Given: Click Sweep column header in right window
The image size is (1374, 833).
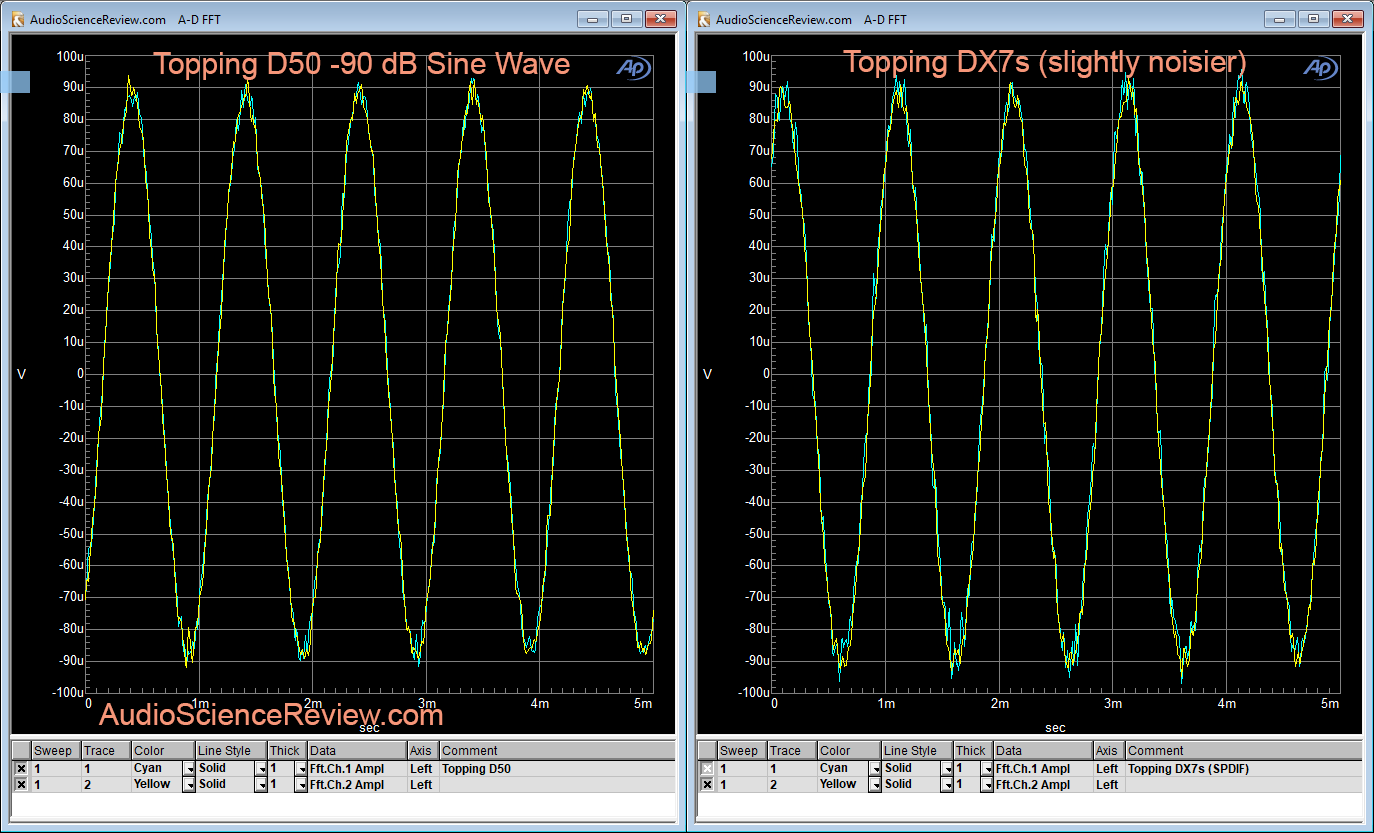Looking at the screenshot, I should (742, 751).
